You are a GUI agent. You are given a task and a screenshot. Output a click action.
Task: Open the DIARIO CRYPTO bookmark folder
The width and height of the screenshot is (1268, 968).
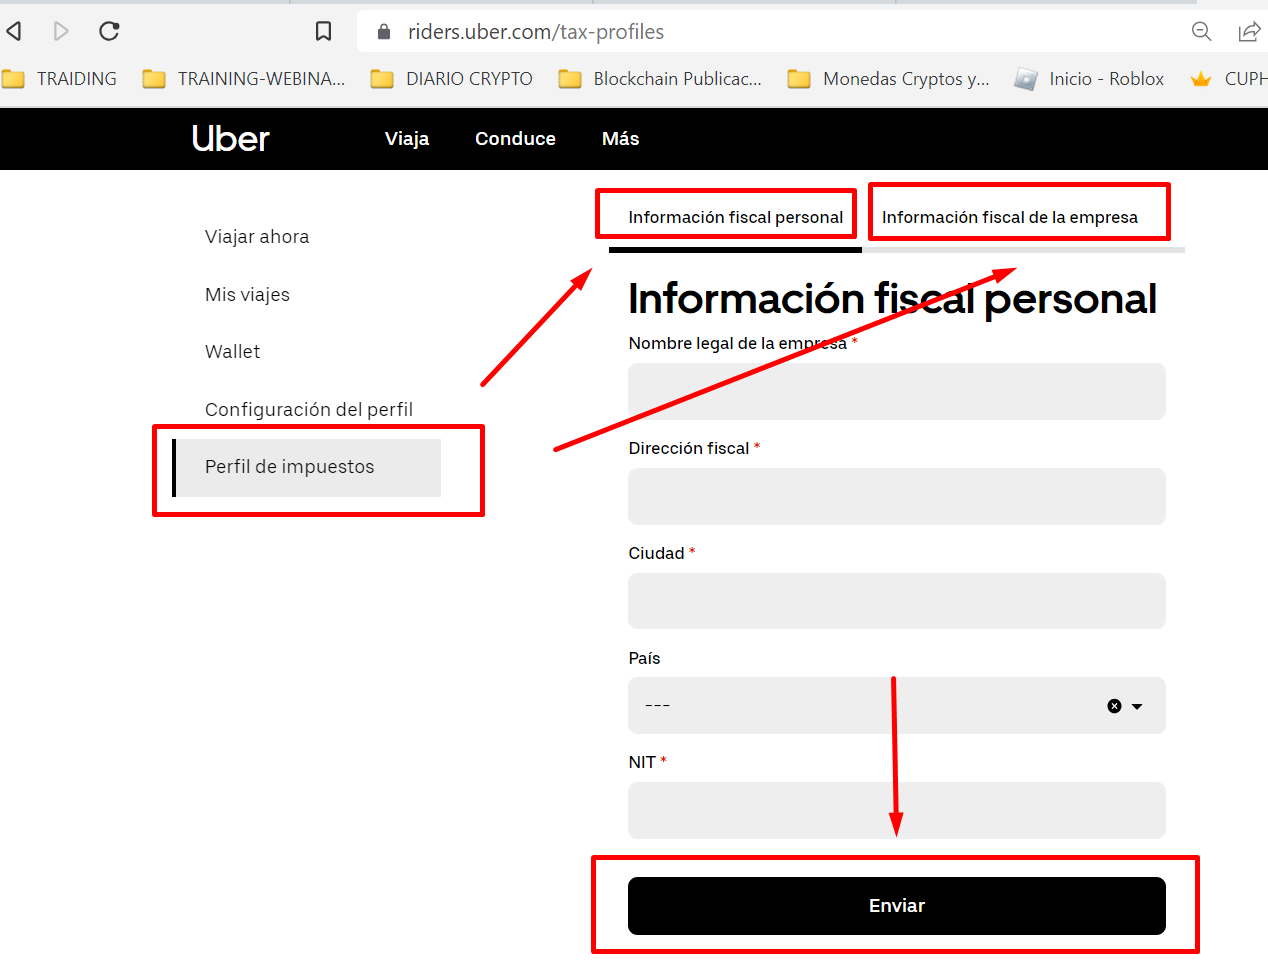tap(451, 79)
